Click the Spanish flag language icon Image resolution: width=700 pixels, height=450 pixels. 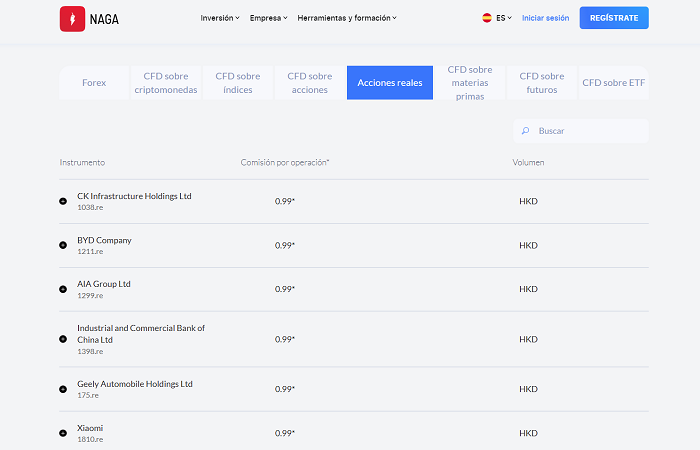click(x=487, y=18)
